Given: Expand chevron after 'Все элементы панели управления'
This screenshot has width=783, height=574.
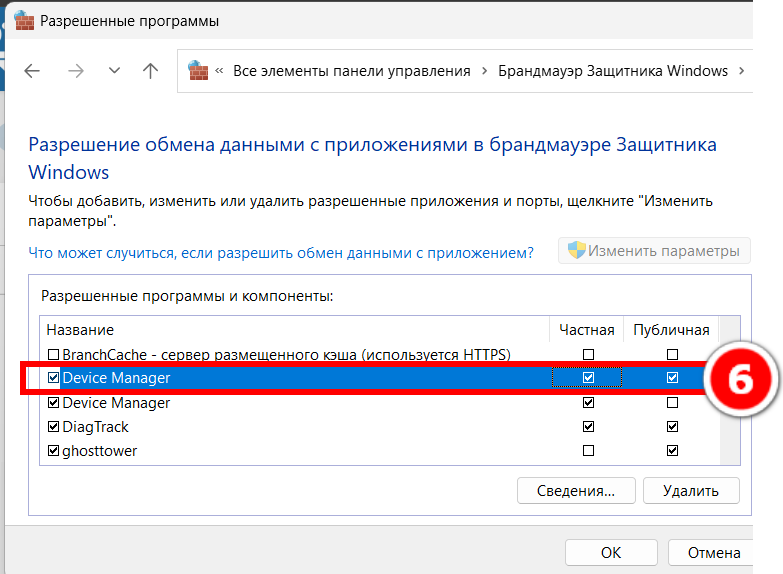Looking at the screenshot, I should tap(484, 71).
